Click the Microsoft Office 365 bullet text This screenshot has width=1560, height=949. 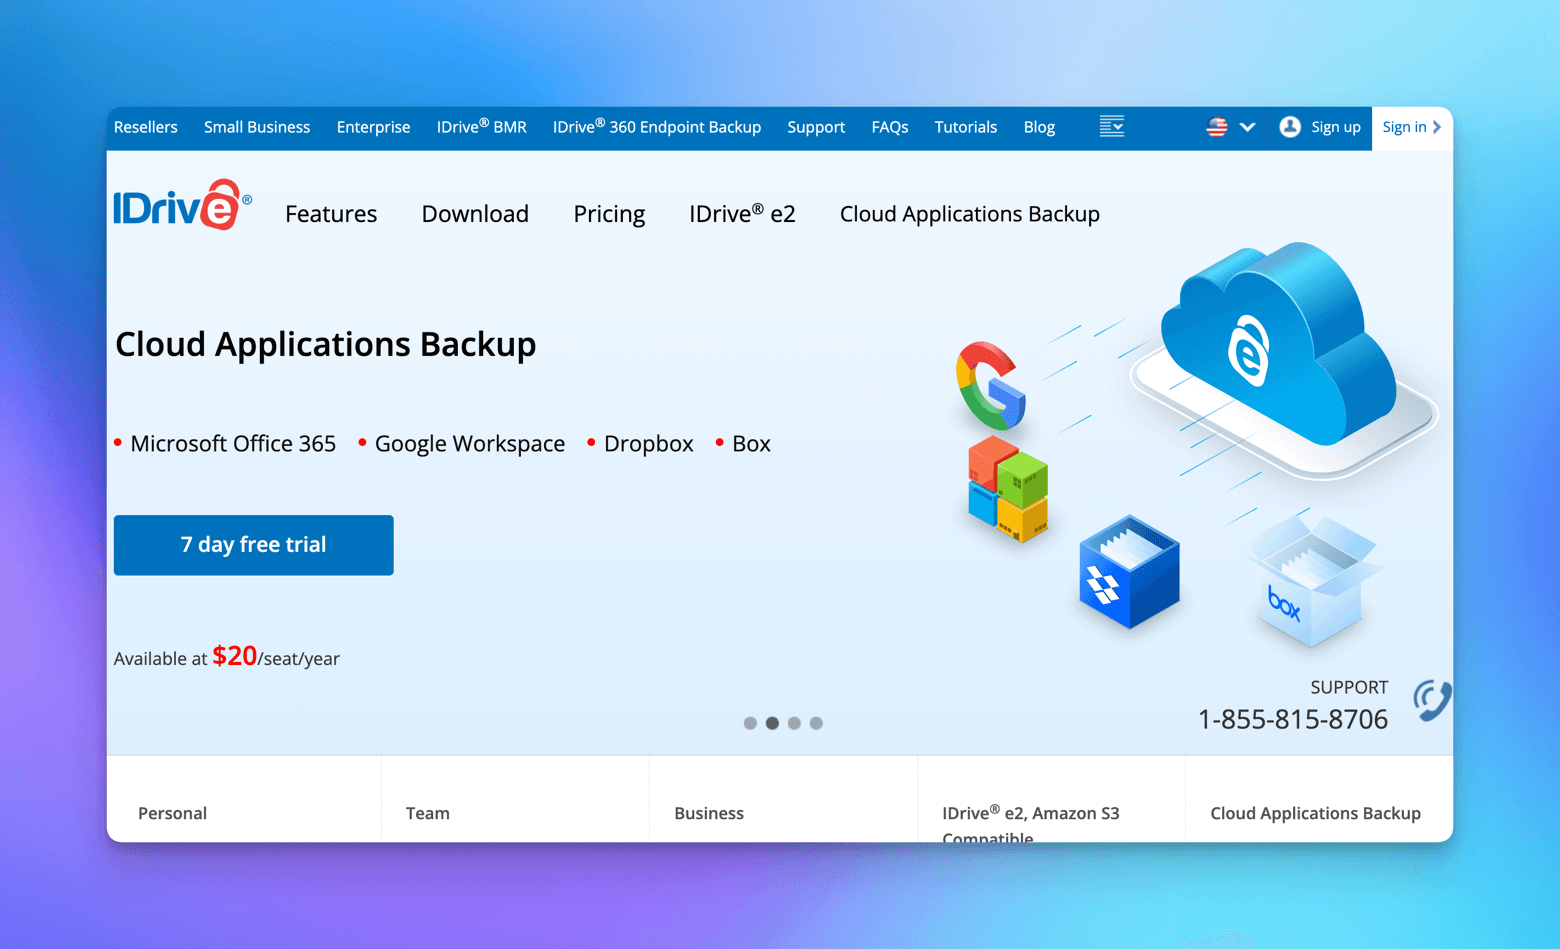click(233, 444)
